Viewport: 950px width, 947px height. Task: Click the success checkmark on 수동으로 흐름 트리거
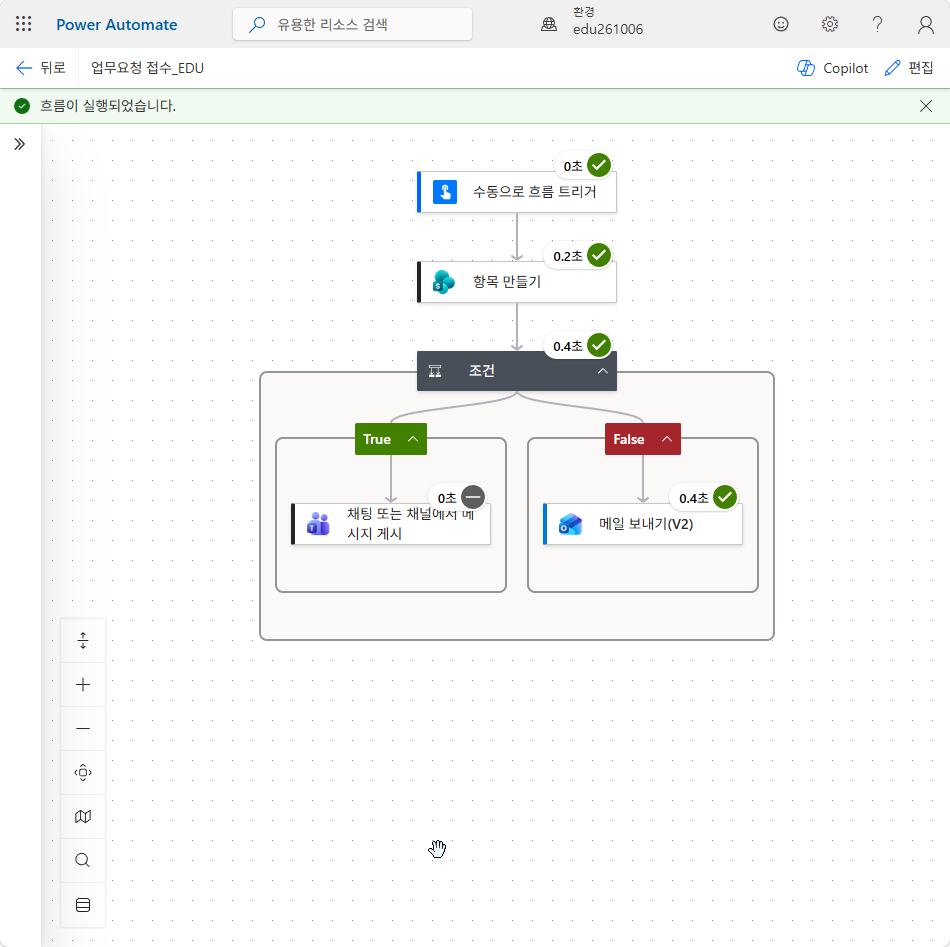[x=599, y=165]
